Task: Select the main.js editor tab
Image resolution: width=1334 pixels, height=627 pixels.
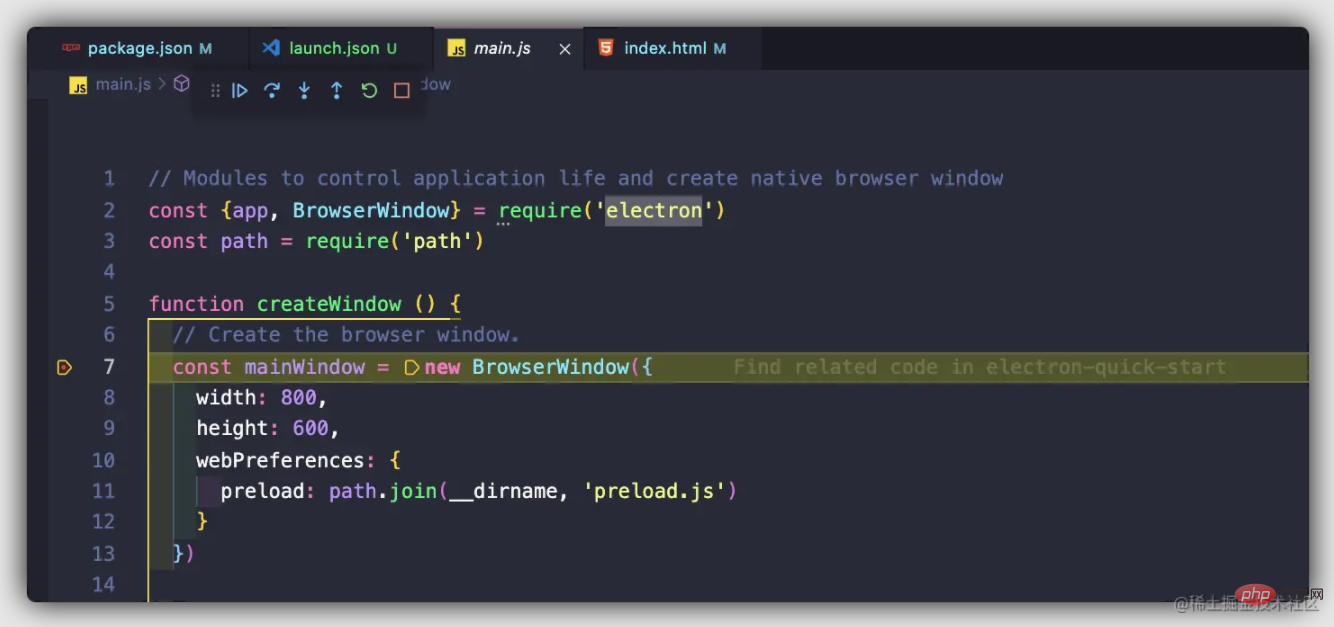Action: (509, 48)
